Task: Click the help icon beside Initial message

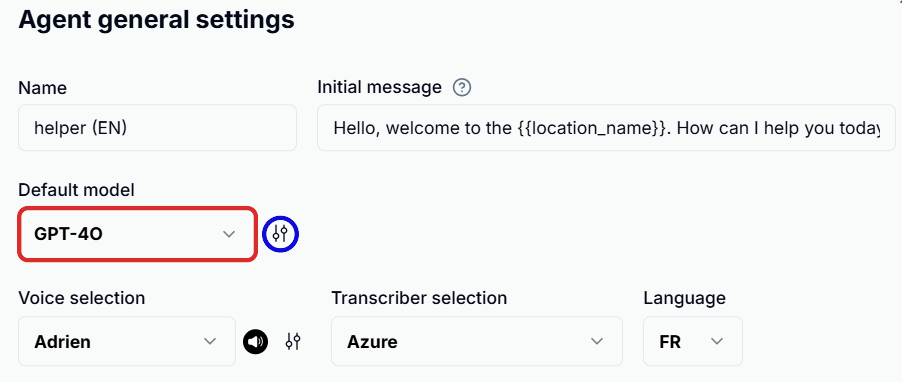Action: tap(462, 87)
